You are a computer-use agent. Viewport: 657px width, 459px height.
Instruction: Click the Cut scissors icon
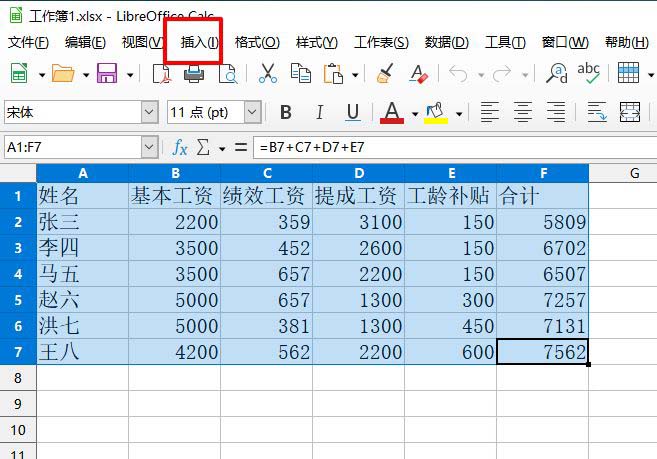pos(268,73)
